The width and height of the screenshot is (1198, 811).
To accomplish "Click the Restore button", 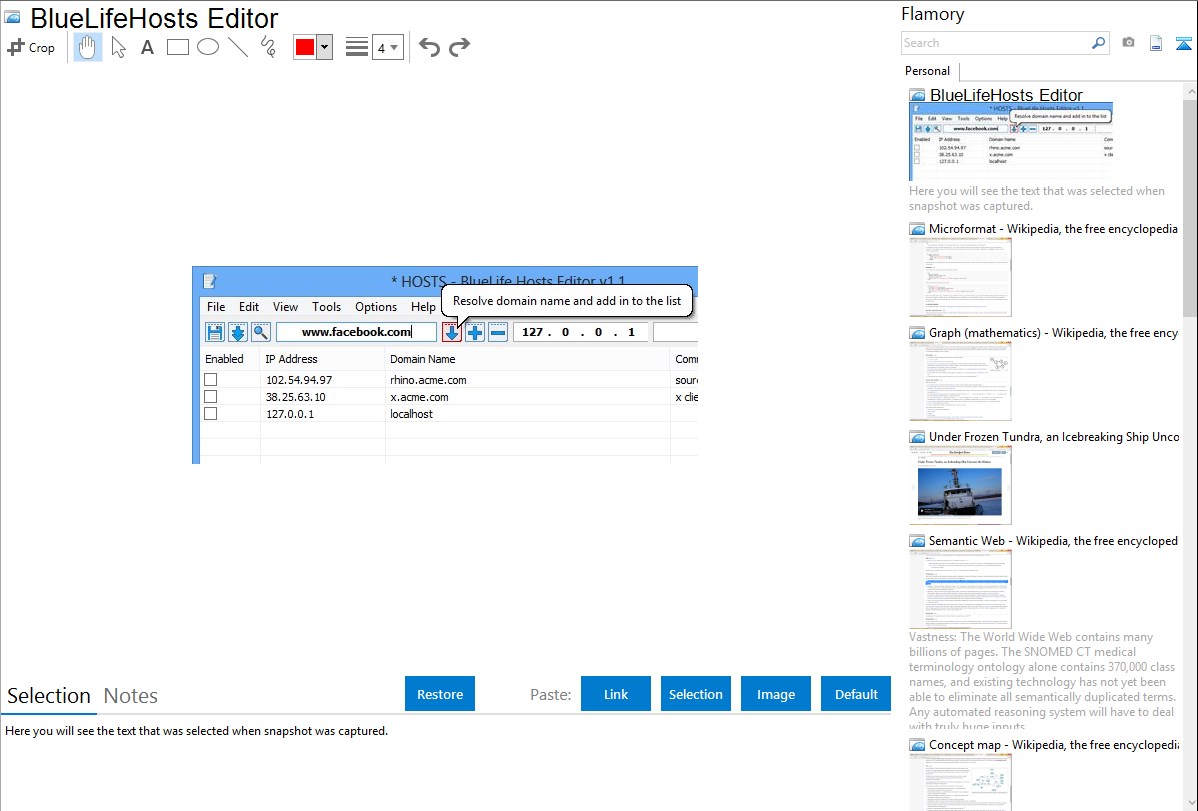I will [x=440, y=694].
